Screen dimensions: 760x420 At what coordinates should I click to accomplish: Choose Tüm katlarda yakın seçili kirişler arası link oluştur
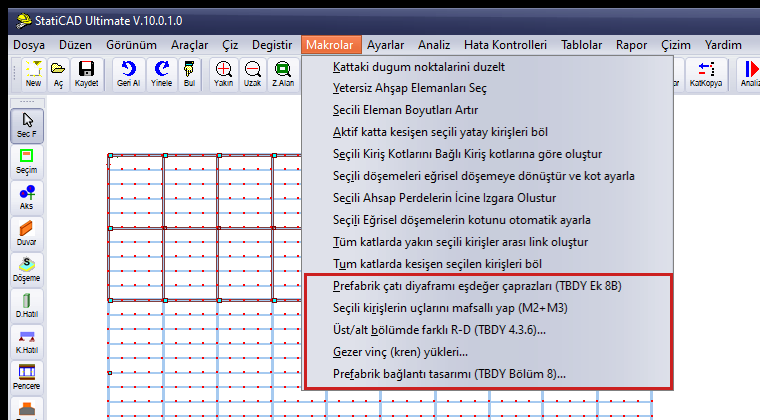point(488,242)
